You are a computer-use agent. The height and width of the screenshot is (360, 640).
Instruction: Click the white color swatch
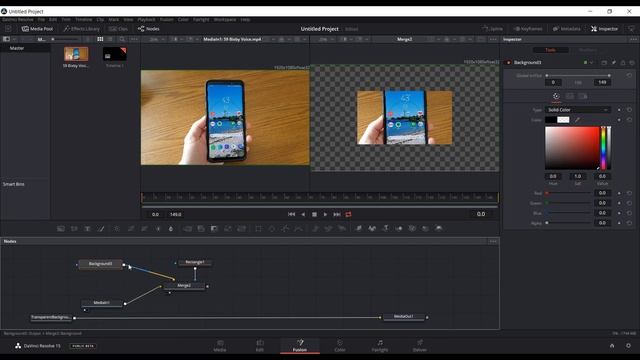563,120
